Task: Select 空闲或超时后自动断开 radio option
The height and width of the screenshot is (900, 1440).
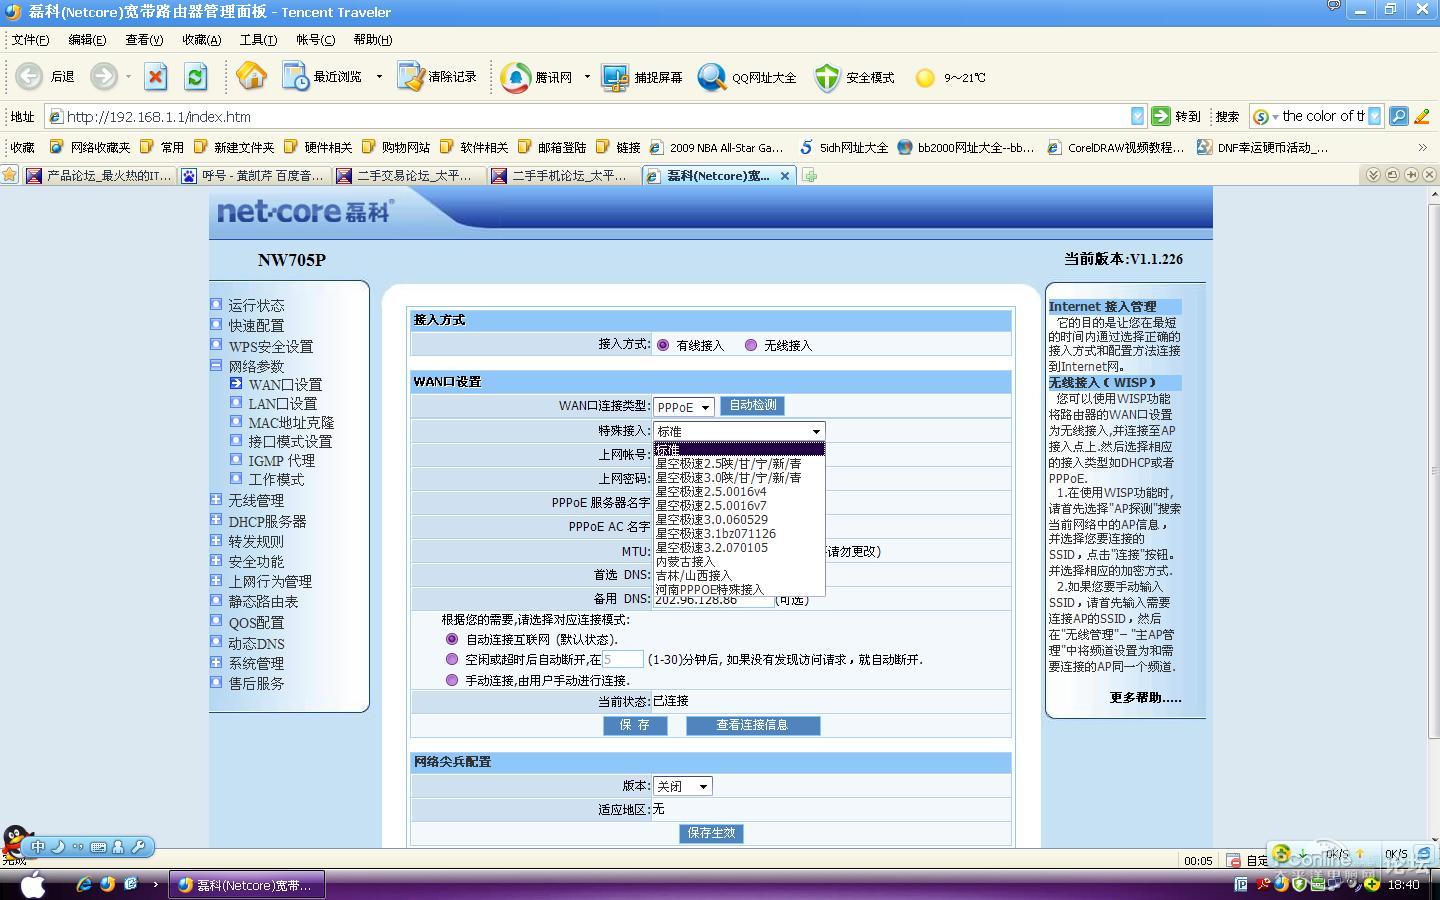Action: [452, 660]
